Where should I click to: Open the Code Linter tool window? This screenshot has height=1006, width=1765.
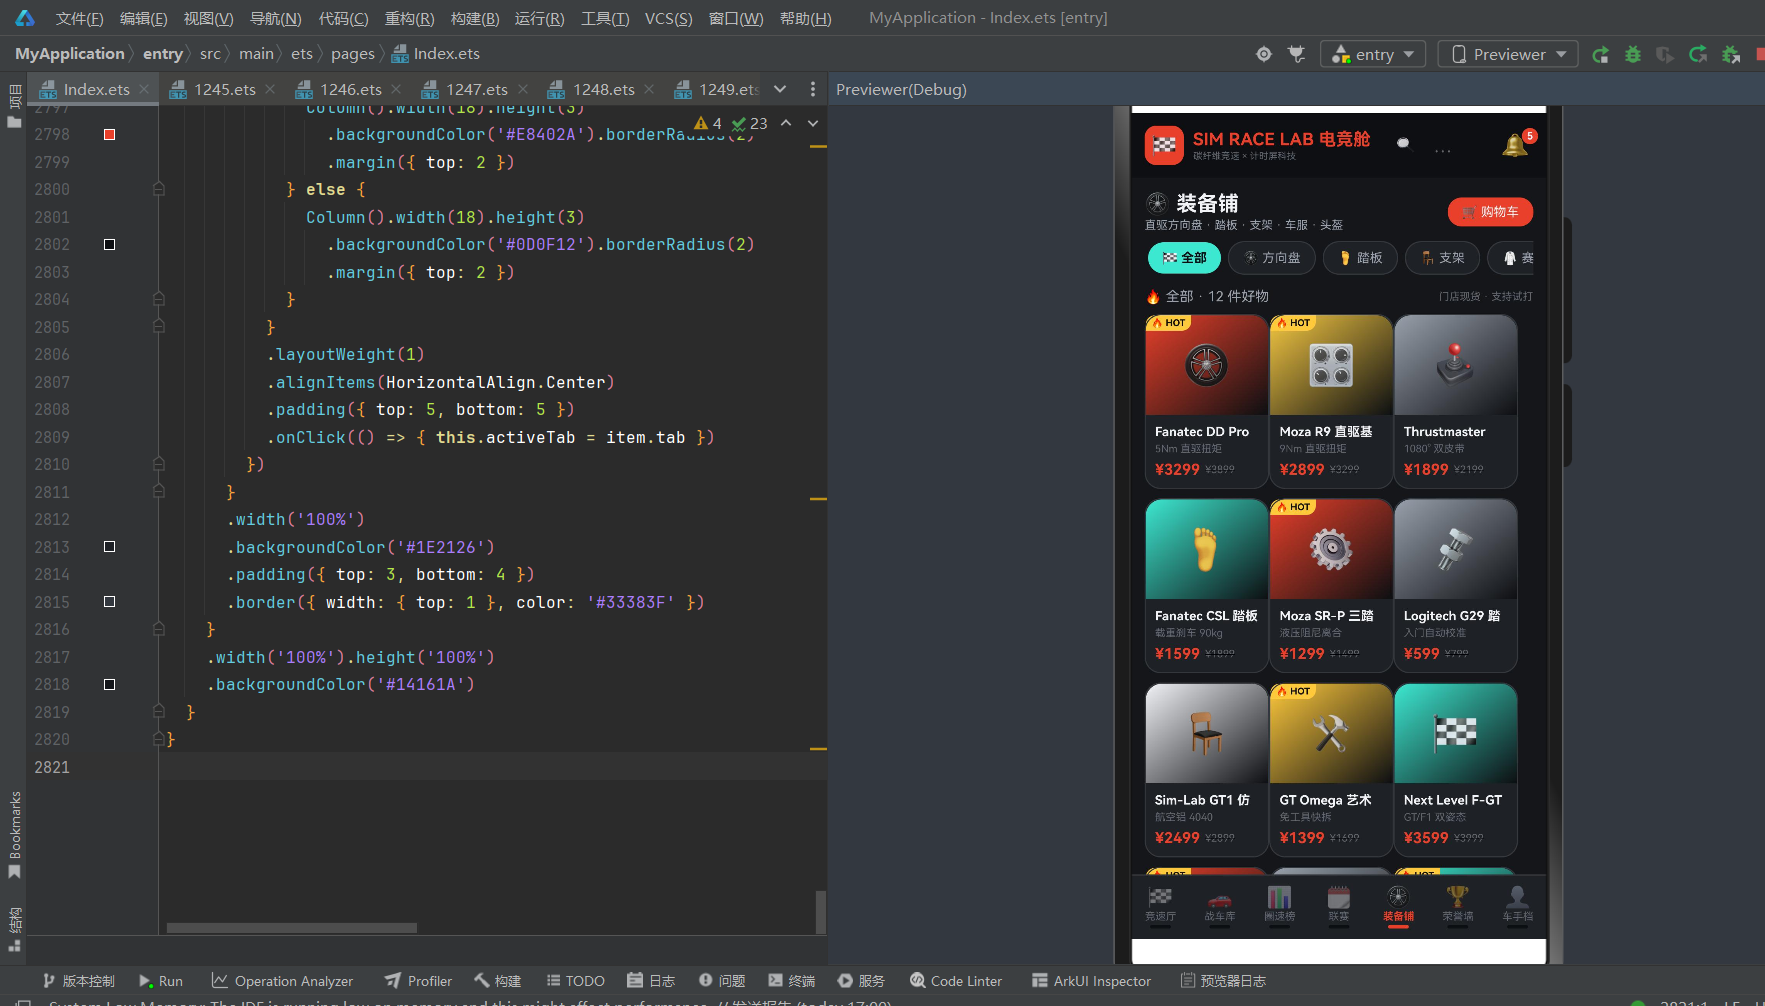[x=955, y=981]
